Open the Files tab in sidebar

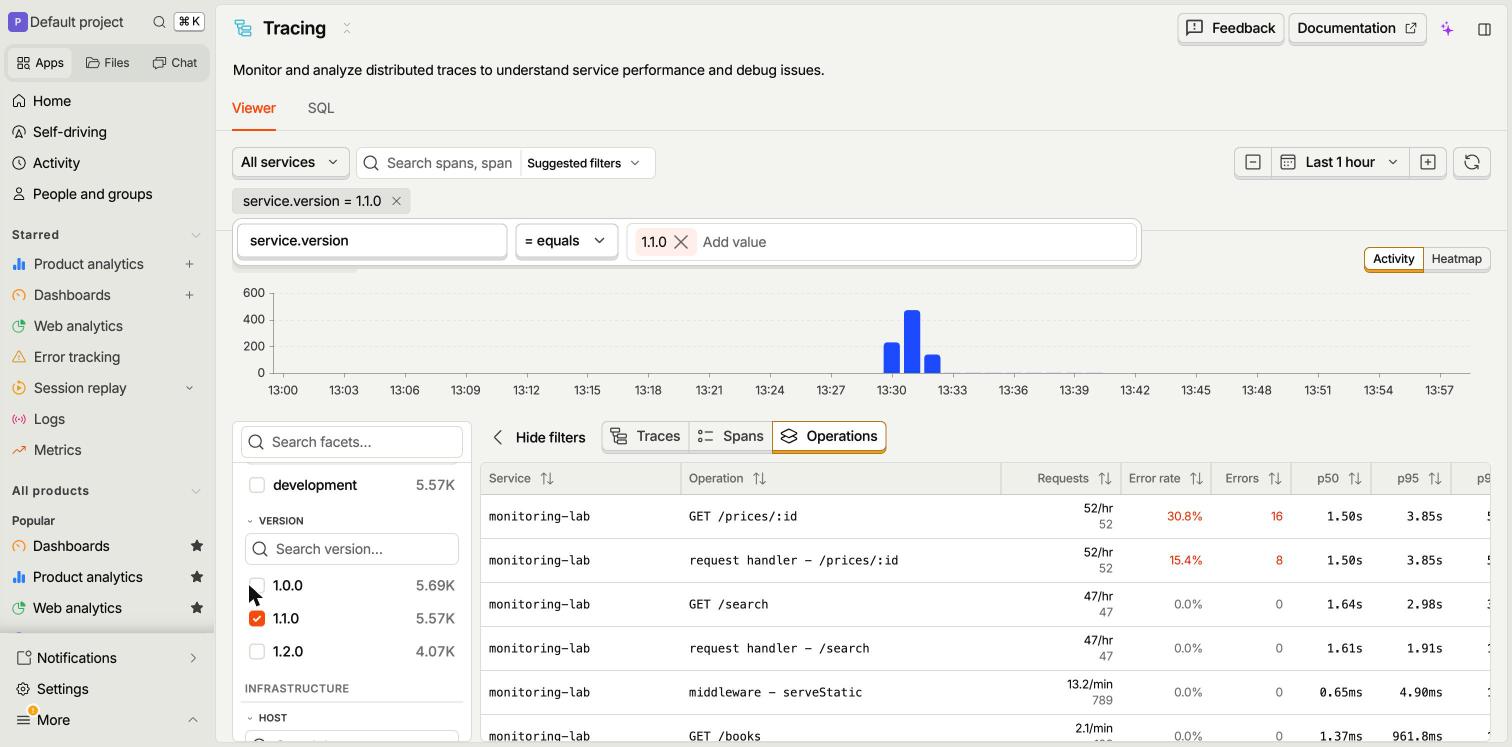(108, 62)
